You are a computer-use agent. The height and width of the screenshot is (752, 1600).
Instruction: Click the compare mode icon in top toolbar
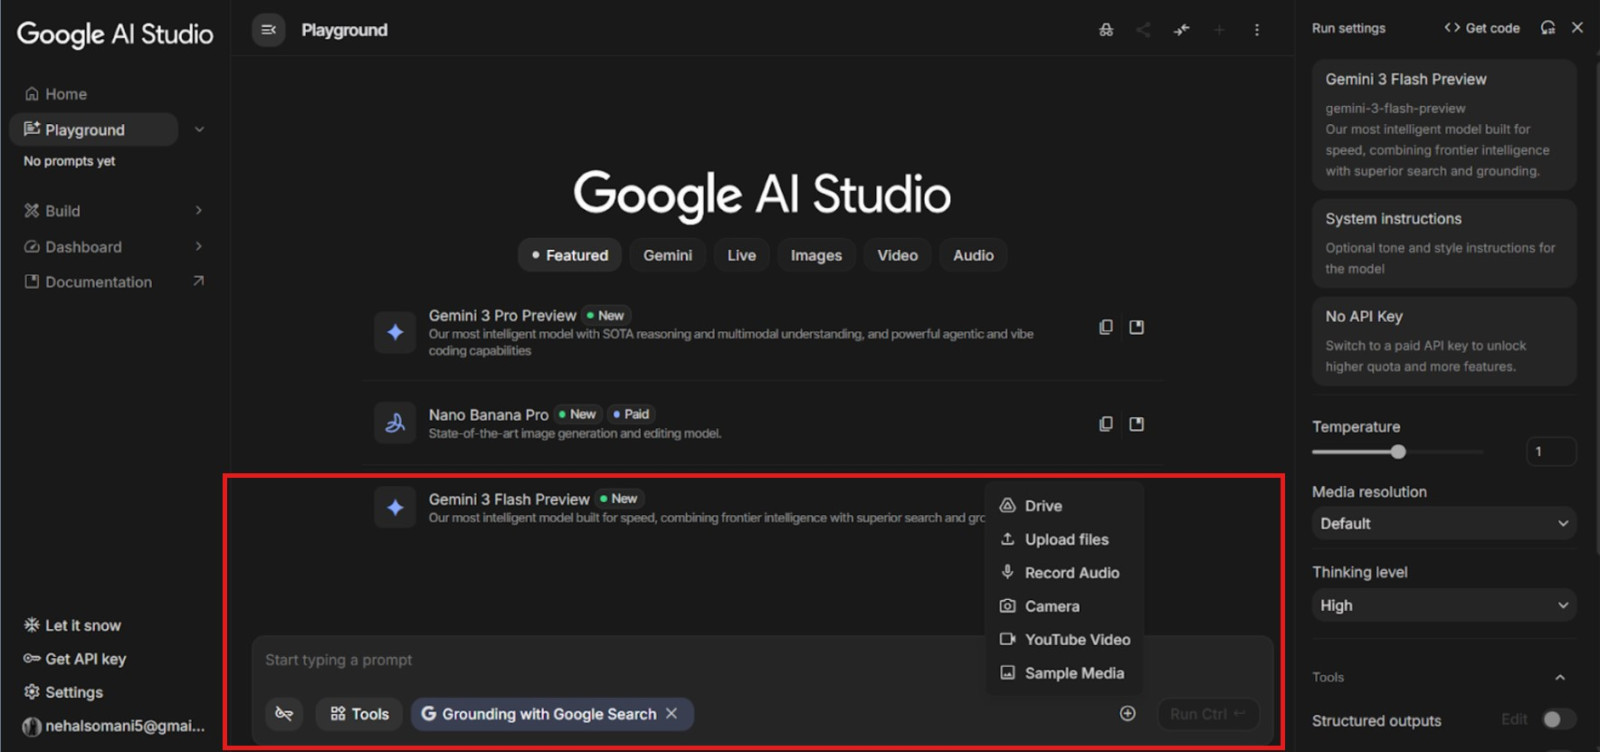(1181, 30)
